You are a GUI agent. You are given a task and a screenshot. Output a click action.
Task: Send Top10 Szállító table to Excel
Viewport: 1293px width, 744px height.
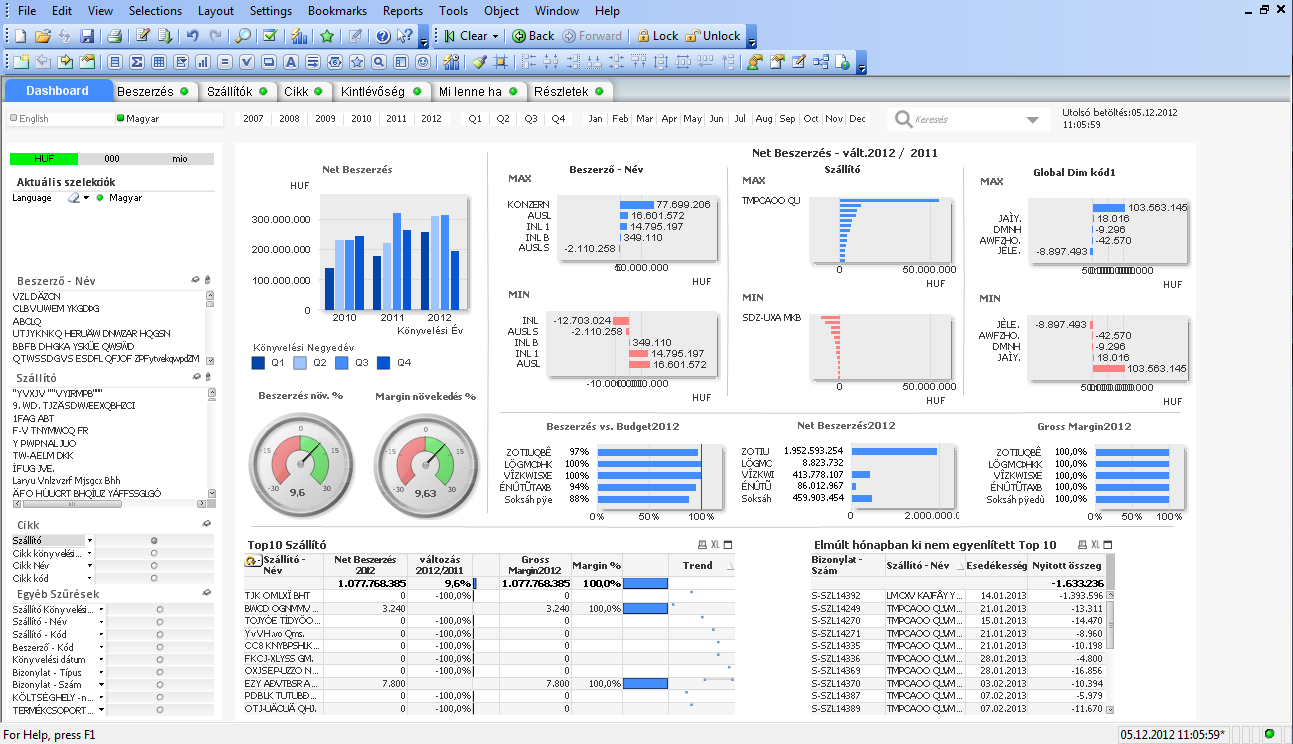[715, 544]
